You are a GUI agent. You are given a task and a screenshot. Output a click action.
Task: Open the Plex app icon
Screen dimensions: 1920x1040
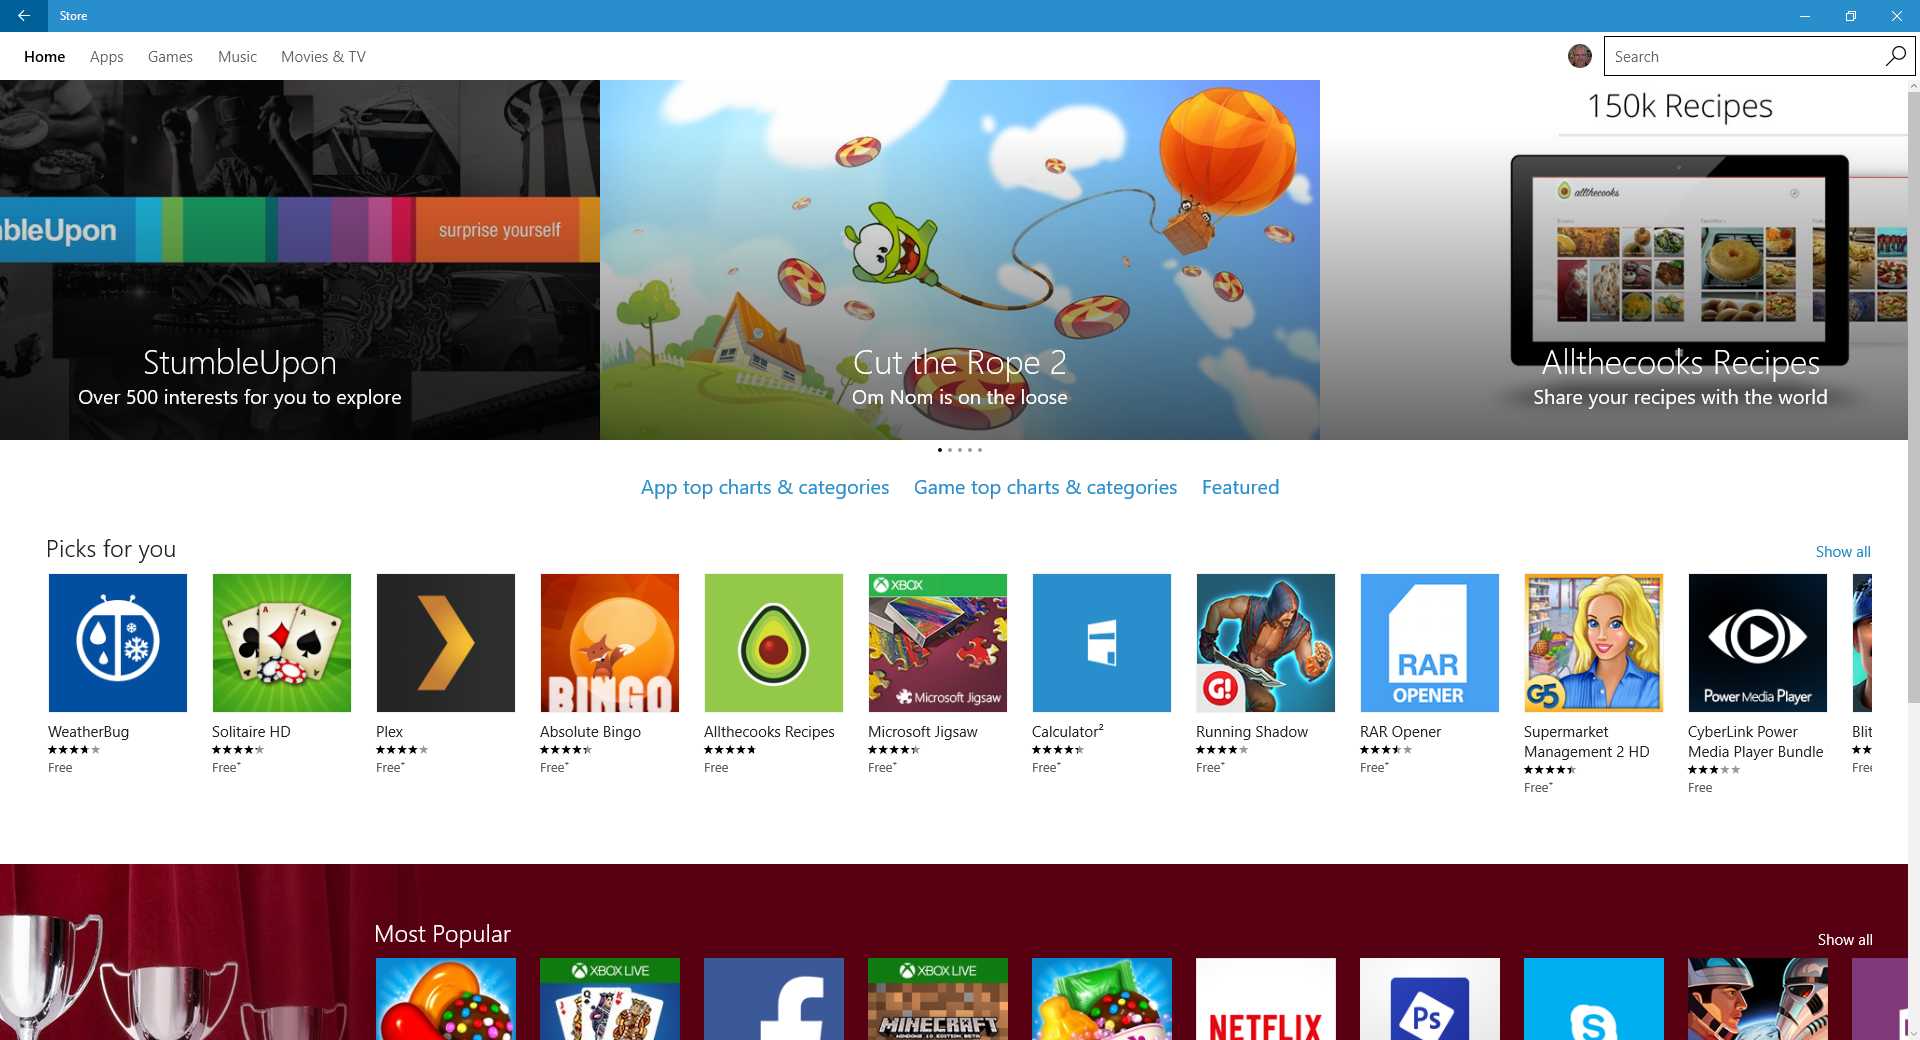coord(446,643)
